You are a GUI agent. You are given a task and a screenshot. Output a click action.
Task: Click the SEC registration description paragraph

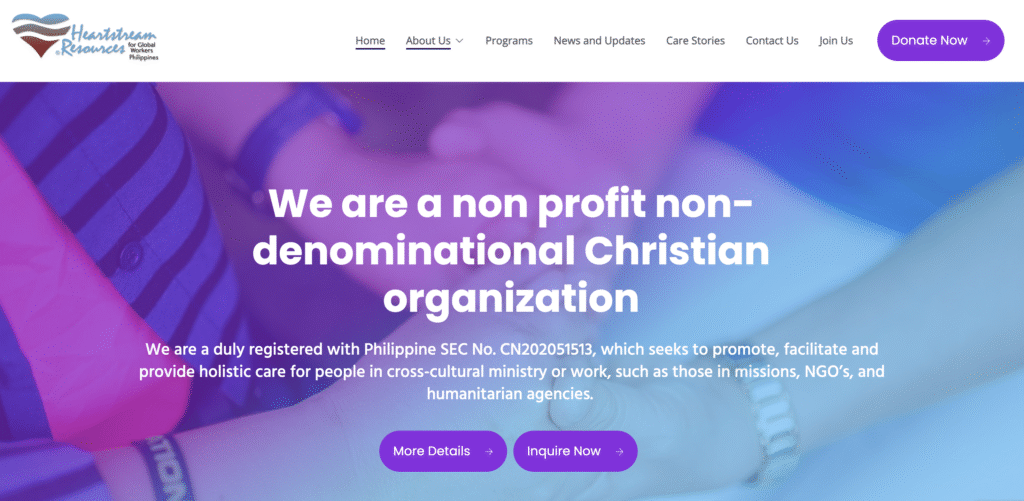(x=511, y=372)
